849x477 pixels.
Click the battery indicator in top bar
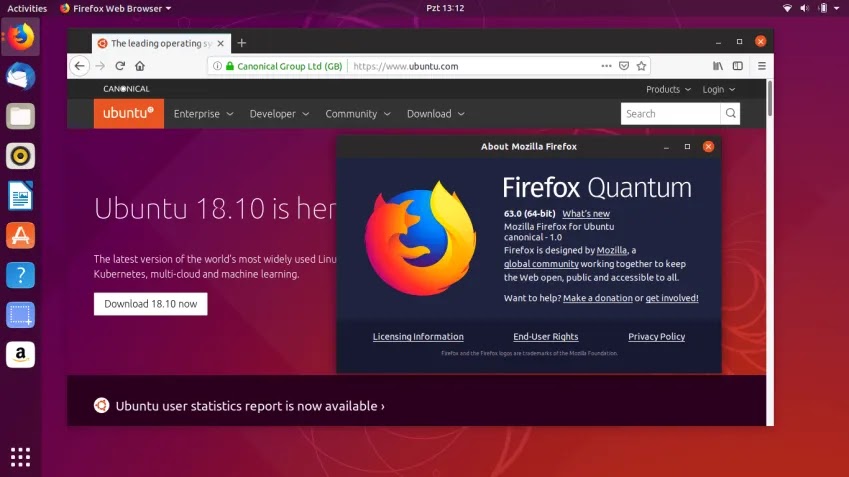tap(823, 8)
